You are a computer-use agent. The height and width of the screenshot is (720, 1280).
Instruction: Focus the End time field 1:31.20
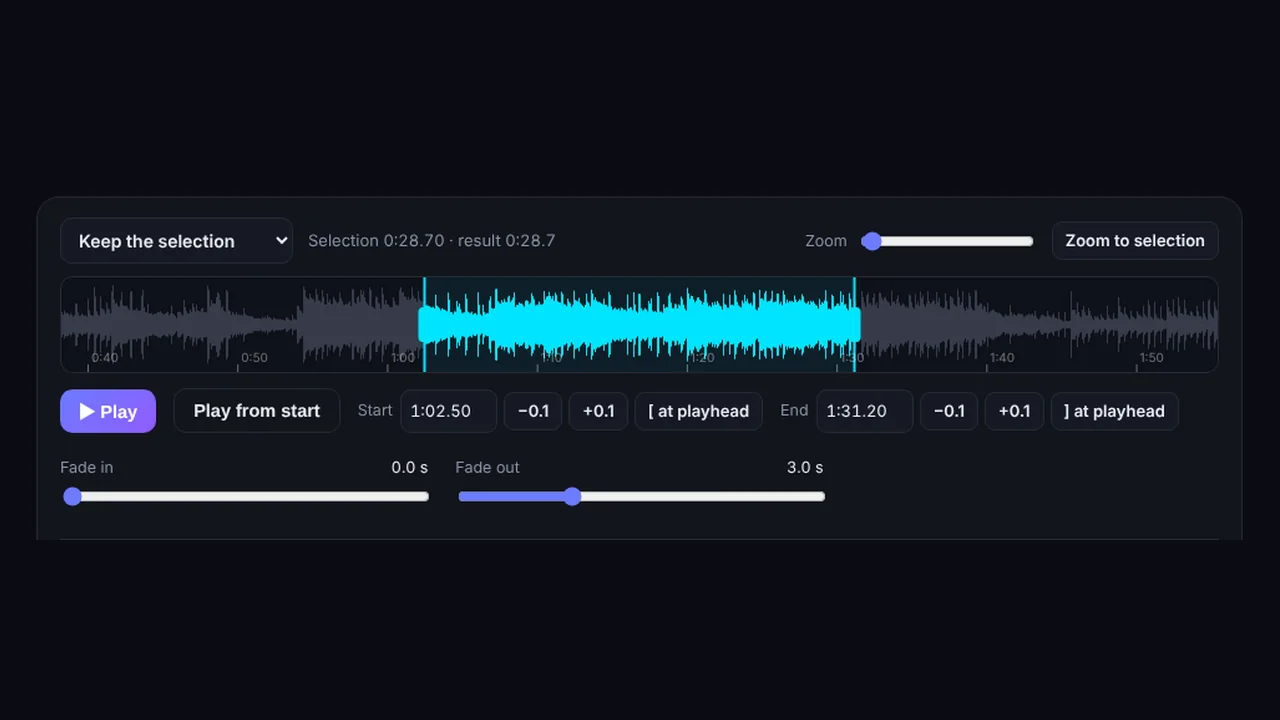pyautogui.click(x=865, y=411)
